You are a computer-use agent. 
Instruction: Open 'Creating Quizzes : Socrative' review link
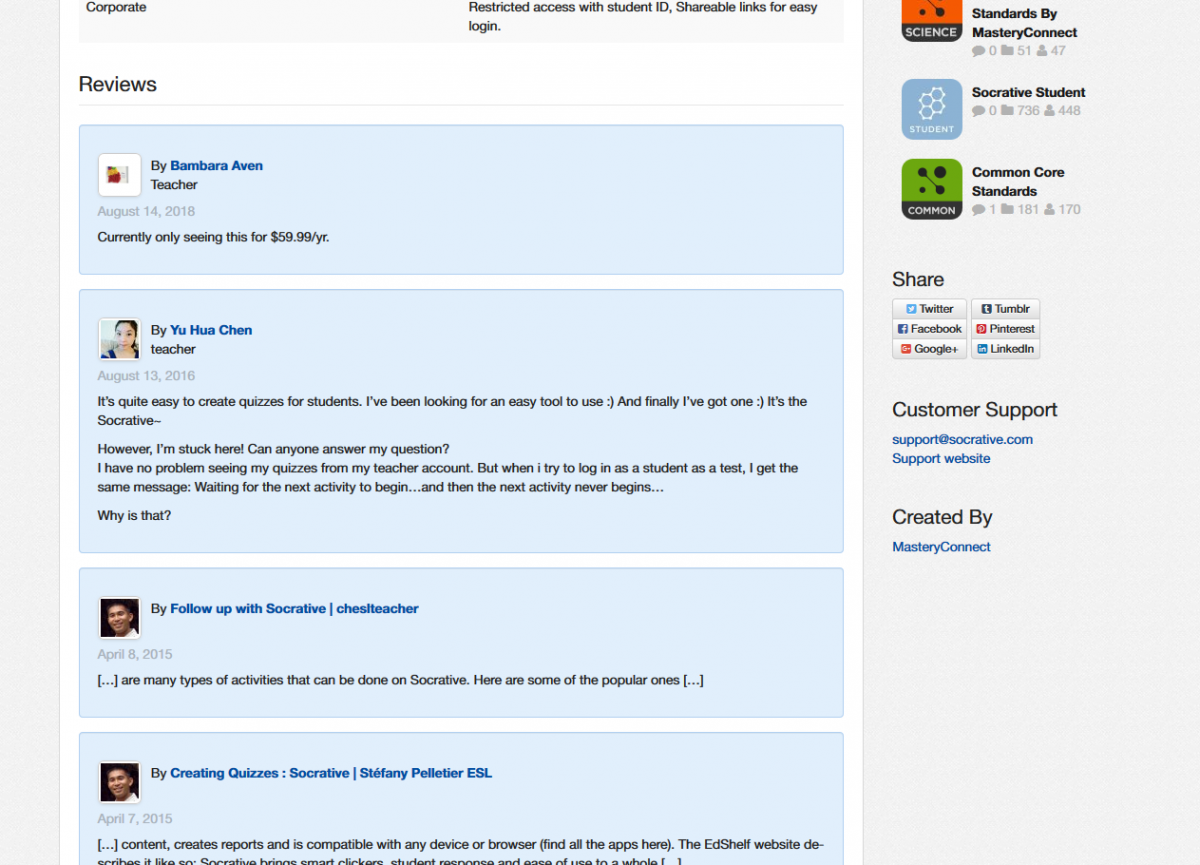pos(330,773)
